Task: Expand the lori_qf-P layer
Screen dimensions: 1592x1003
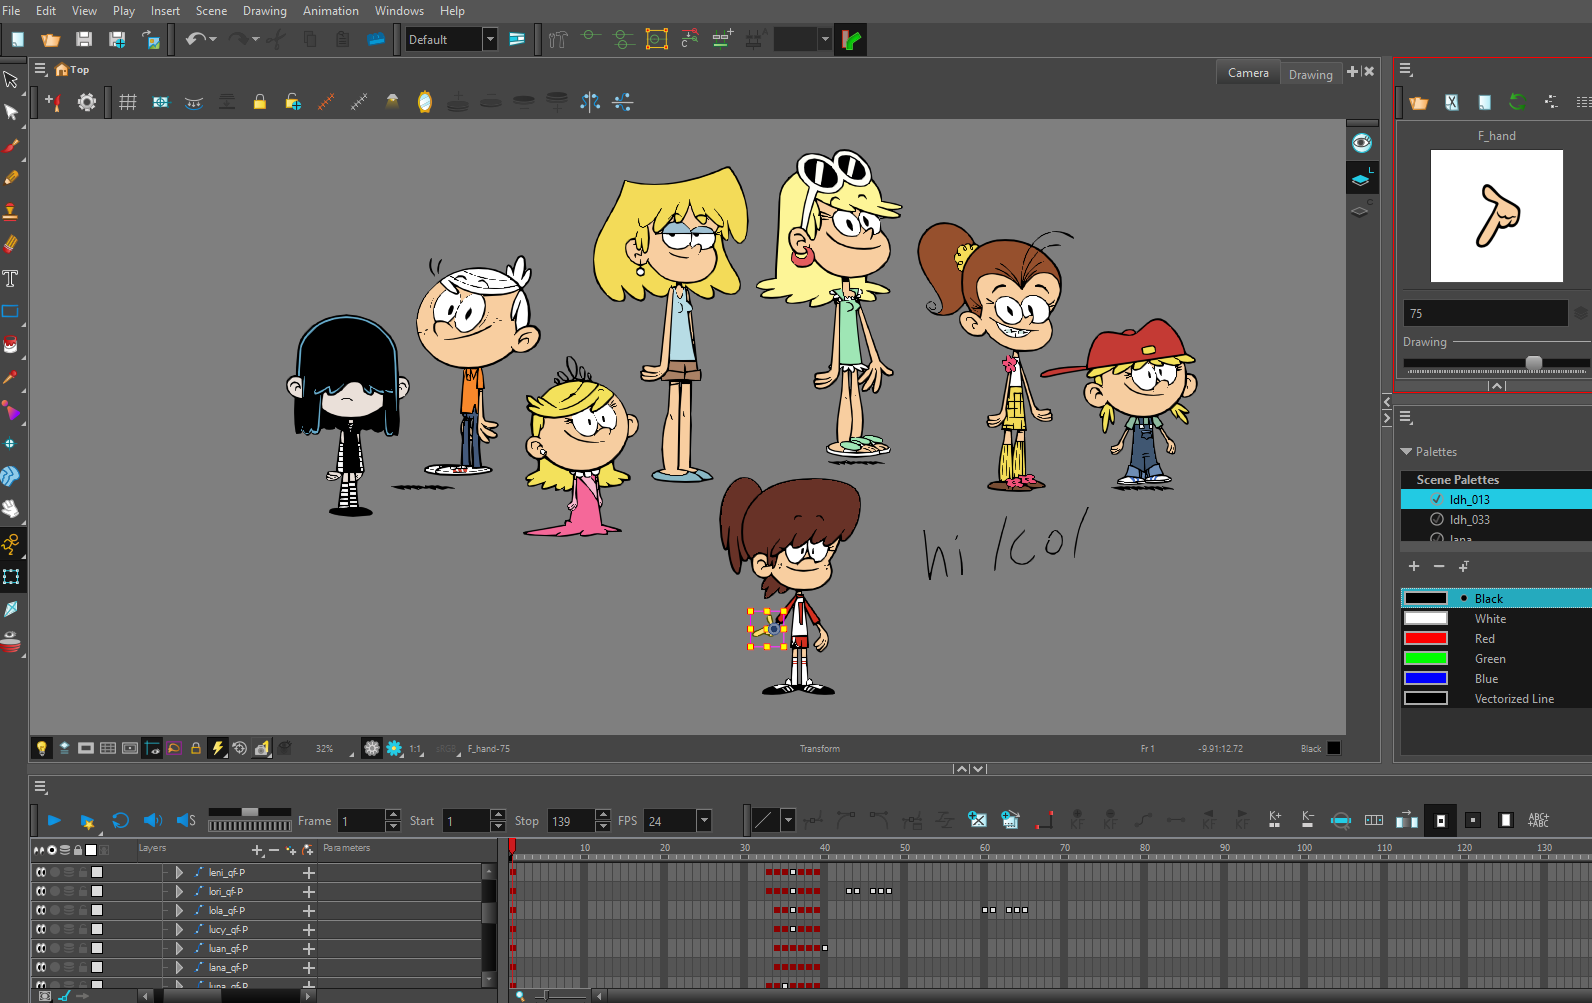Action: tap(179, 892)
